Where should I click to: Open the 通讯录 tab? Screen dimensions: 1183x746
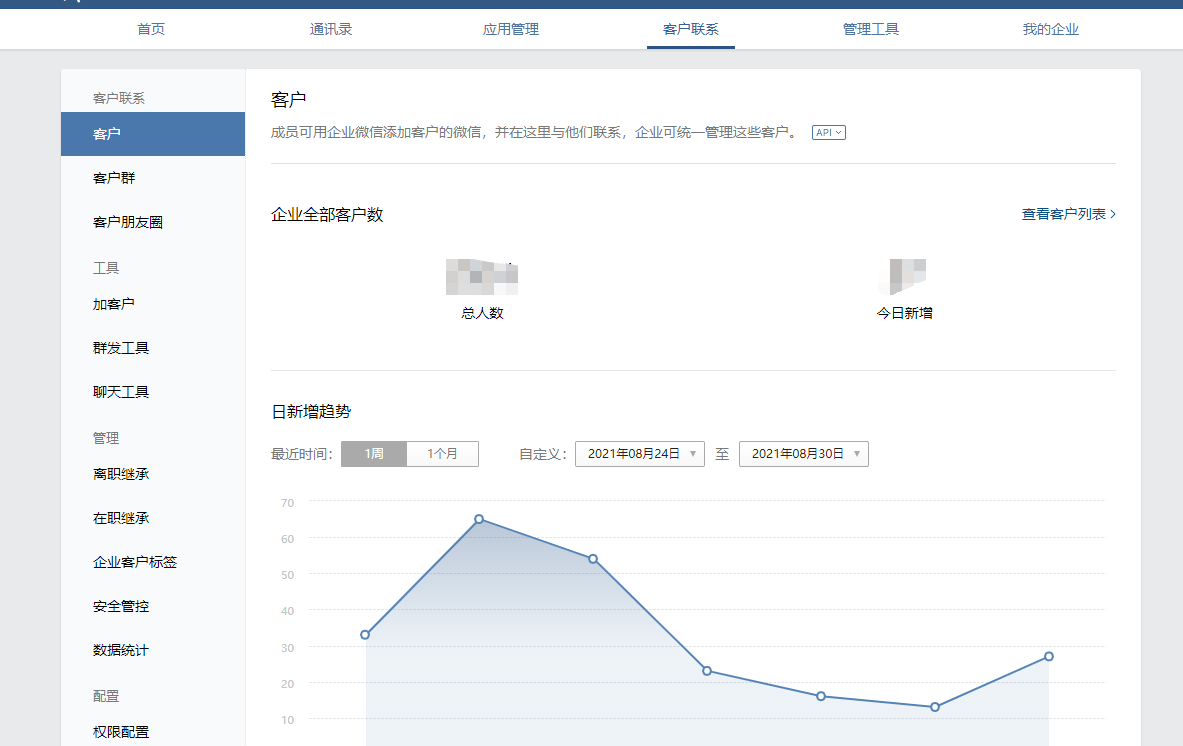pyautogui.click(x=331, y=29)
